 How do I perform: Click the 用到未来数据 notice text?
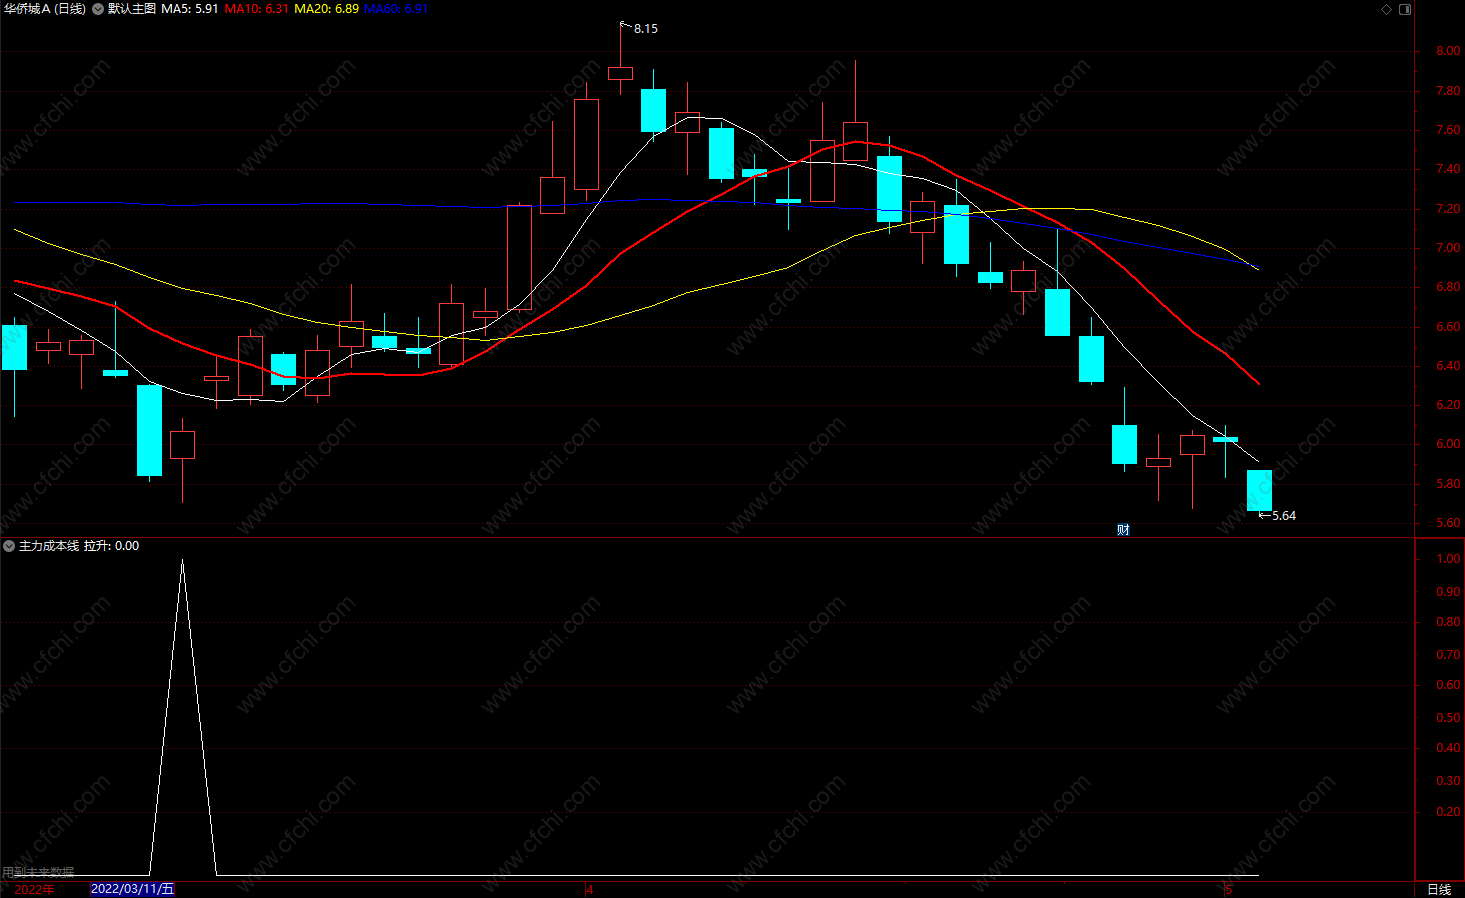(38, 872)
